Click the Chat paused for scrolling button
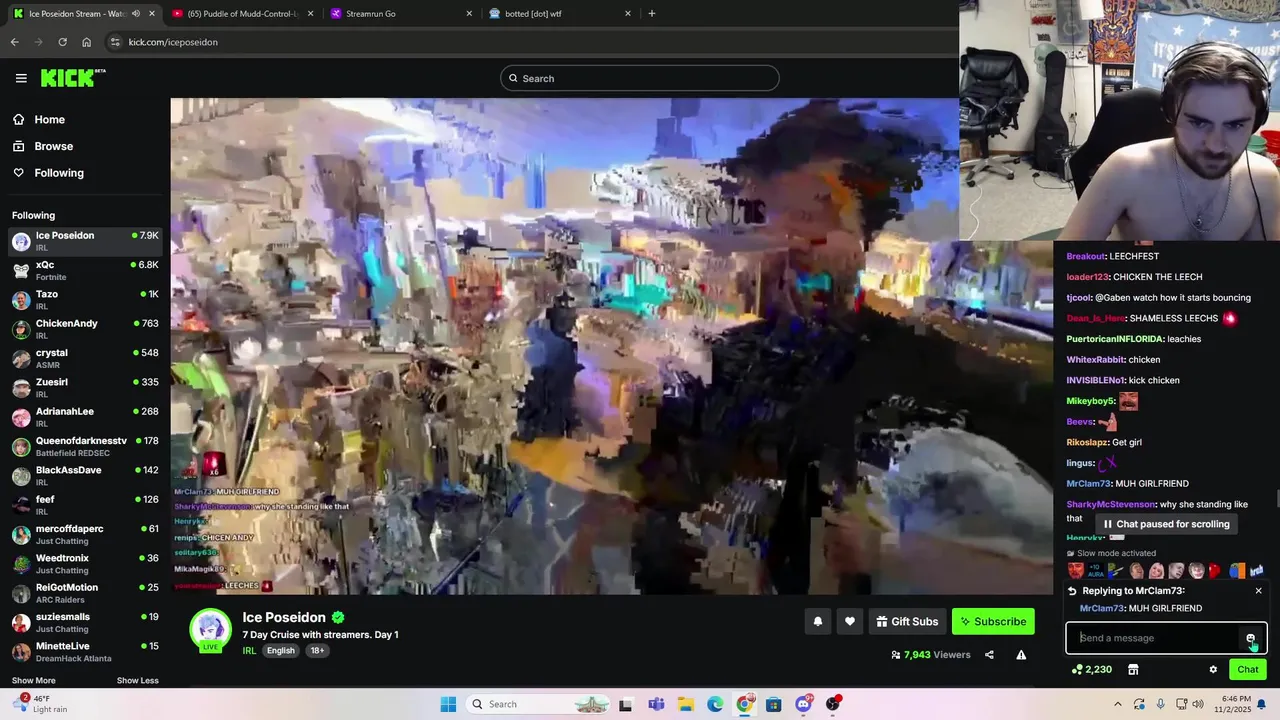 coord(1166,524)
